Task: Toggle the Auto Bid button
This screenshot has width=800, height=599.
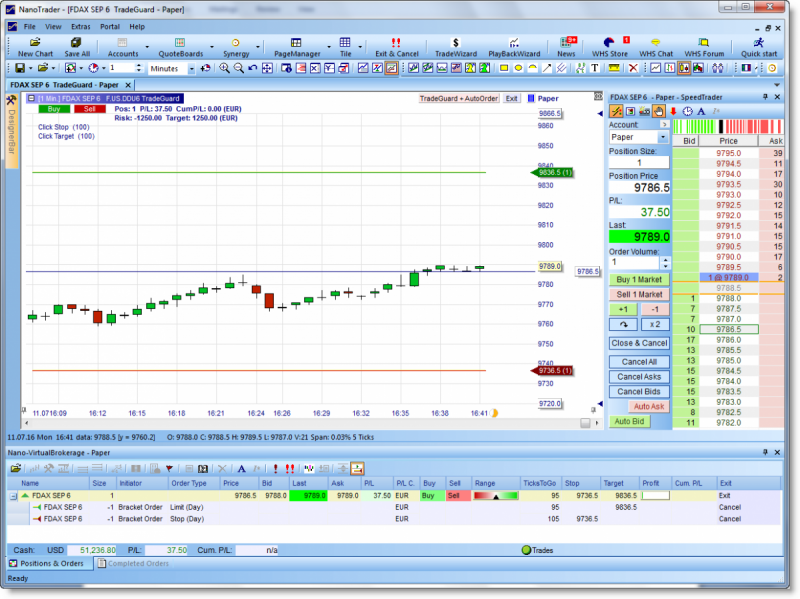Action: [628, 422]
